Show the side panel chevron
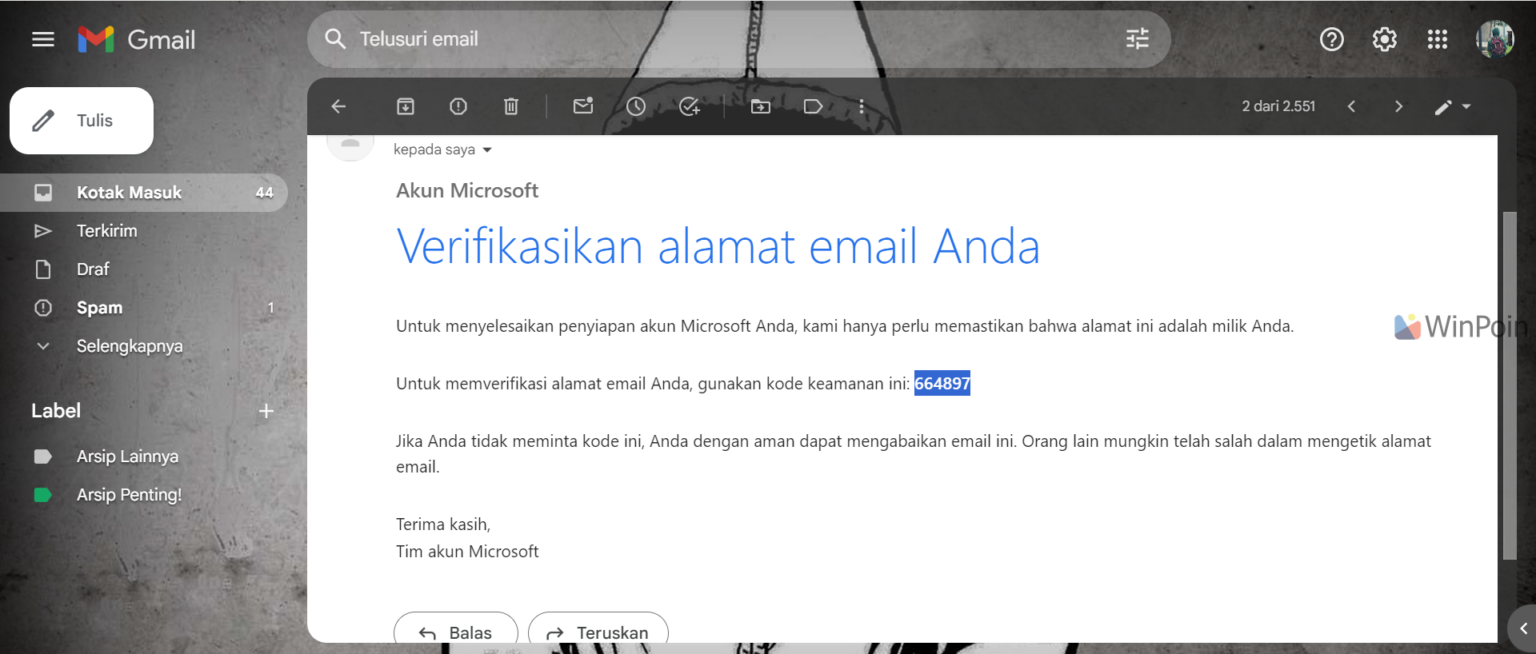The width and height of the screenshot is (1536, 654). pyautogui.click(x=1522, y=628)
